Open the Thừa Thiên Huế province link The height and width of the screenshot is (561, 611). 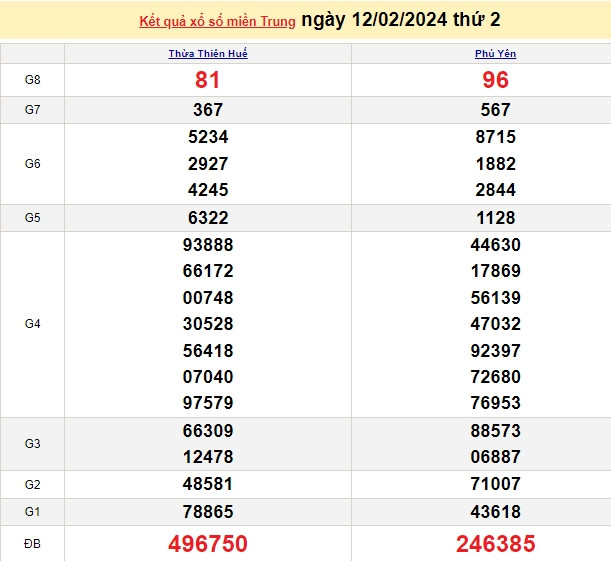tap(208, 54)
